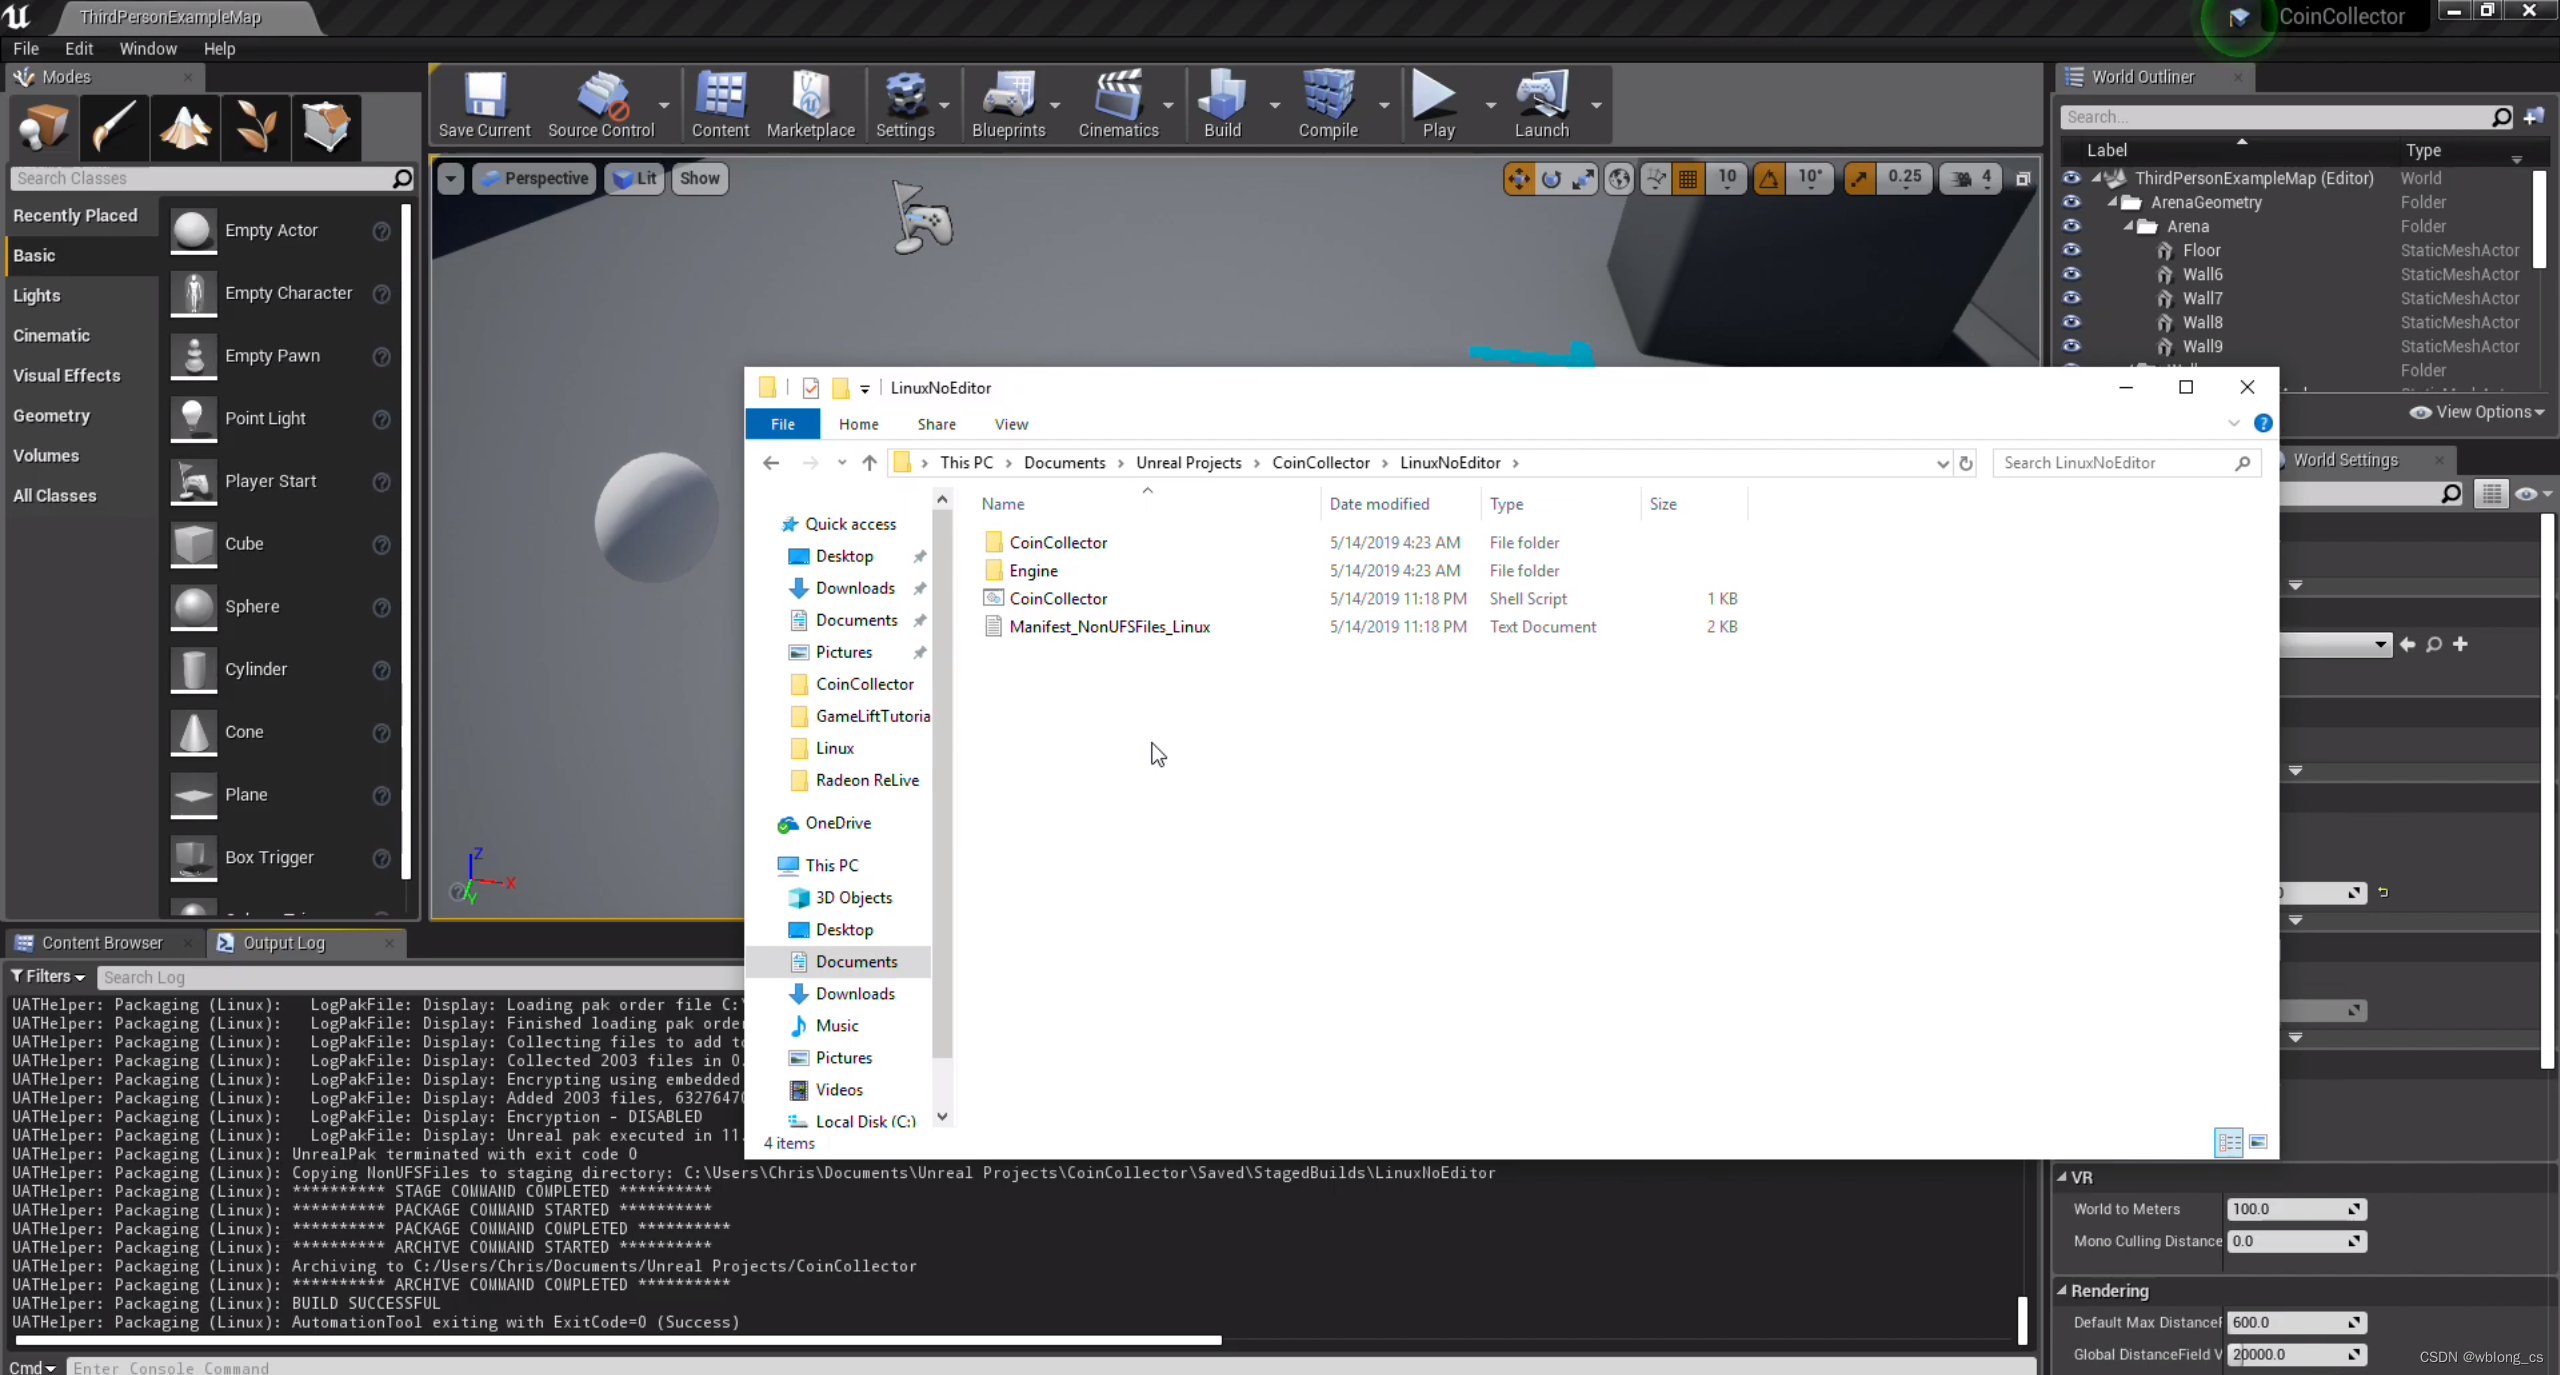Collapse the Arena folder in Outliner
This screenshot has height=1375, width=2560.
point(2128,227)
